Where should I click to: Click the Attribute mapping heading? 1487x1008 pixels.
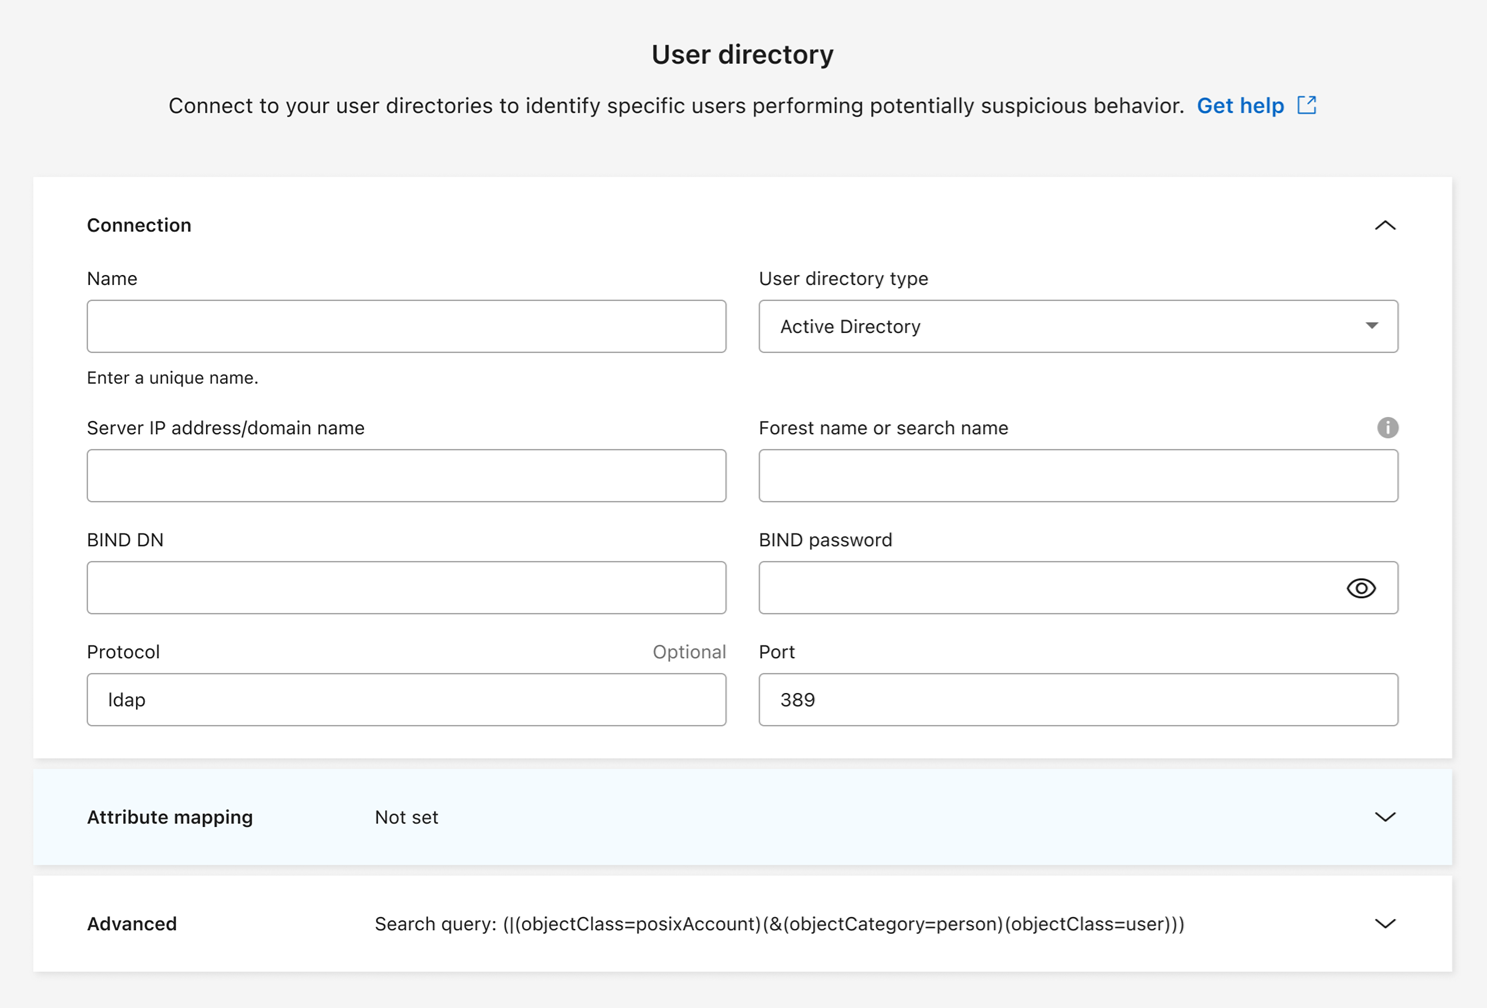click(x=170, y=817)
